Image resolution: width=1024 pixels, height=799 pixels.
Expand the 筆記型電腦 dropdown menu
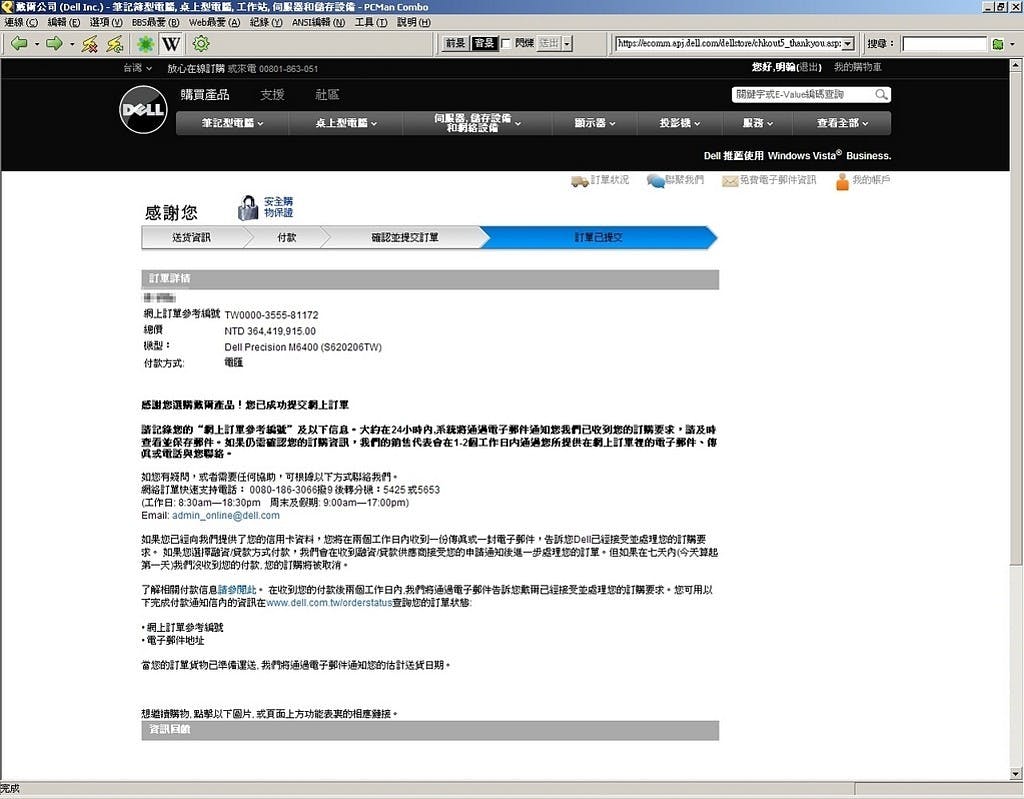pos(232,123)
